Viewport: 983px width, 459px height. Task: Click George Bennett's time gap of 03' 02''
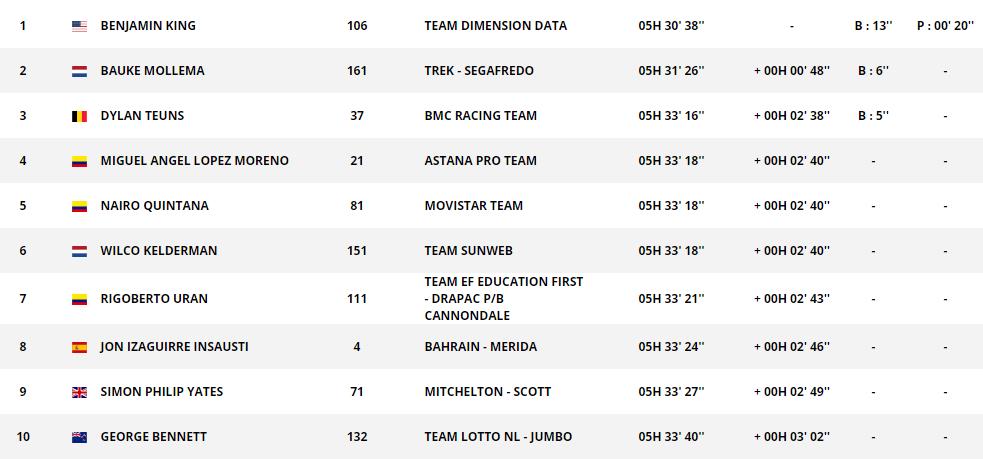click(x=791, y=437)
